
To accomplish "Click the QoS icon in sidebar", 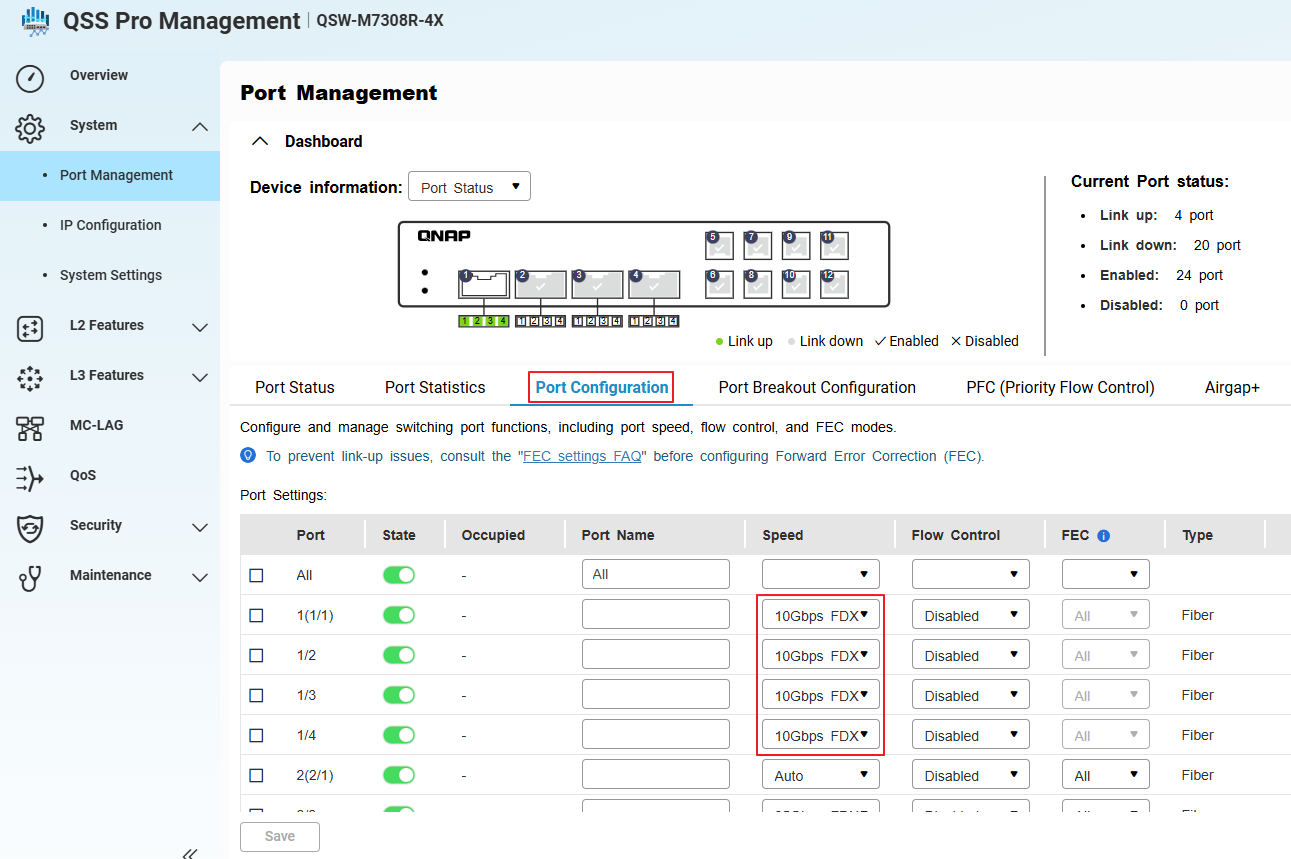I will pos(30,478).
